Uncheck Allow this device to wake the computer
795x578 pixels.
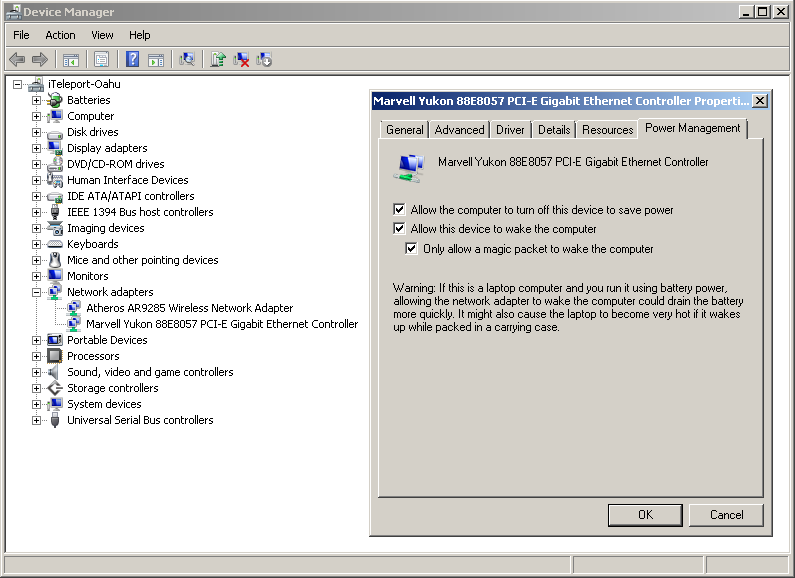click(399, 229)
